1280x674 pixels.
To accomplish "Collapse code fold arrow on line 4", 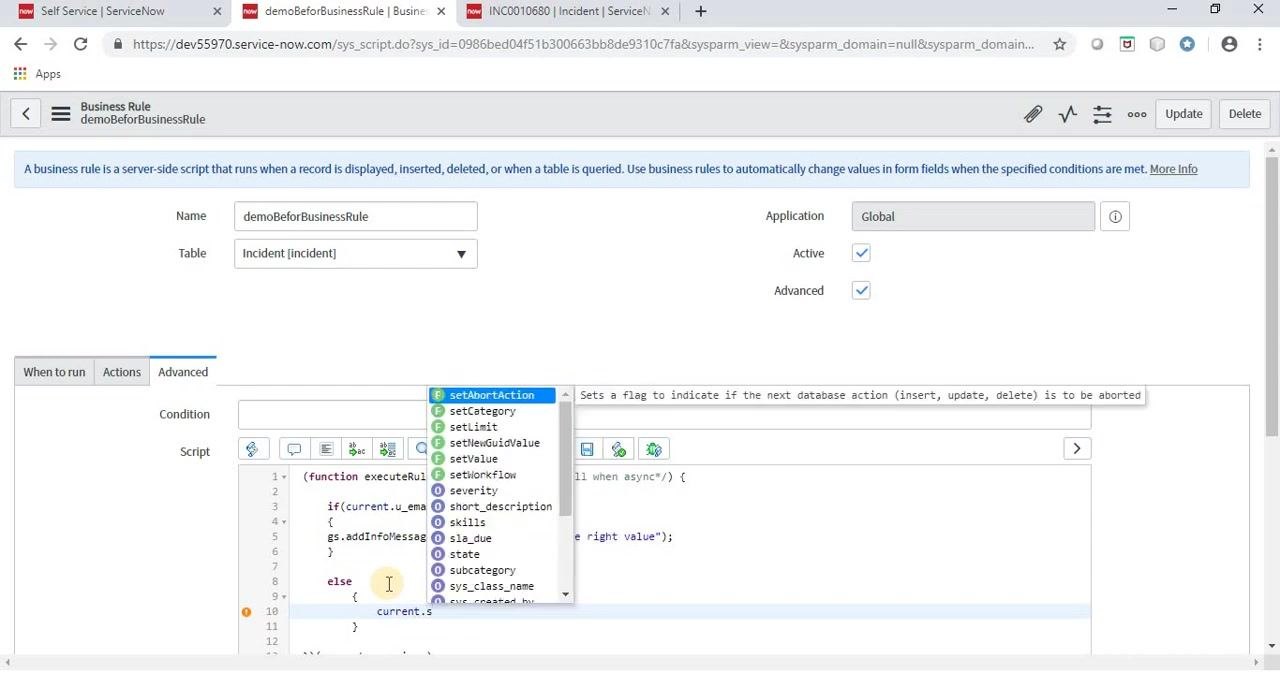I will pyautogui.click(x=284, y=522).
